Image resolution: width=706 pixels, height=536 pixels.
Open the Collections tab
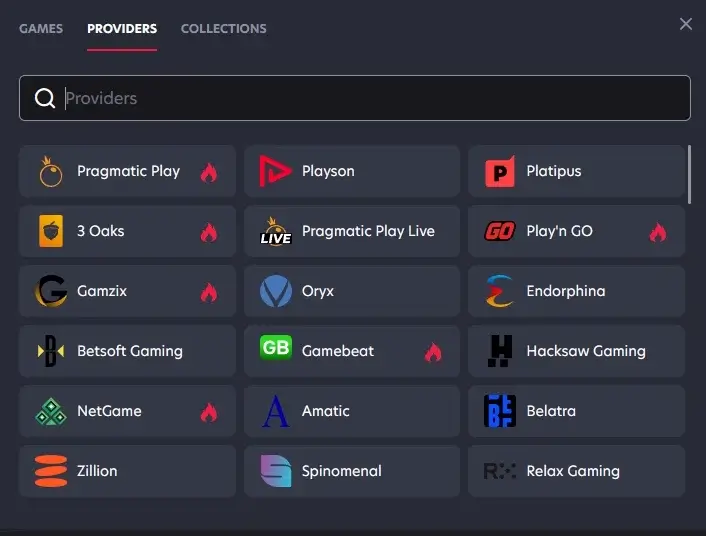tap(224, 28)
